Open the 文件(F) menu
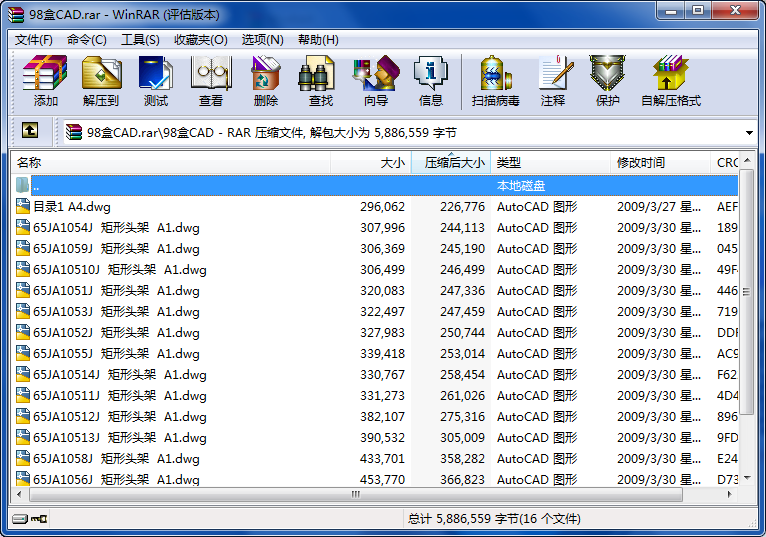766x537 pixels. click(x=34, y=40)
